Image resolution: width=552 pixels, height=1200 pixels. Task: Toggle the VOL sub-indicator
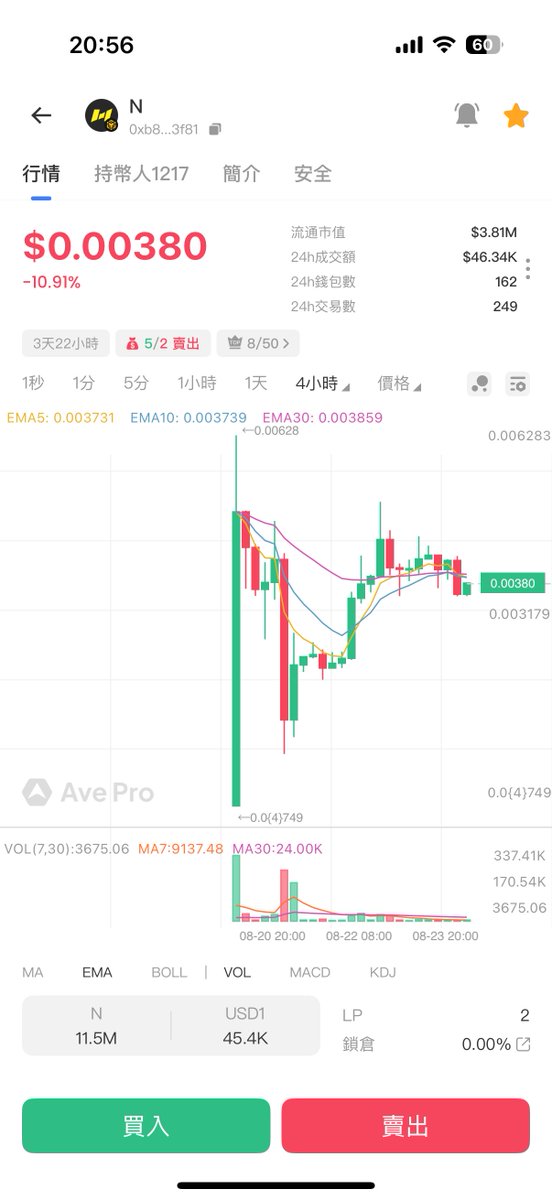pos(237,972)
